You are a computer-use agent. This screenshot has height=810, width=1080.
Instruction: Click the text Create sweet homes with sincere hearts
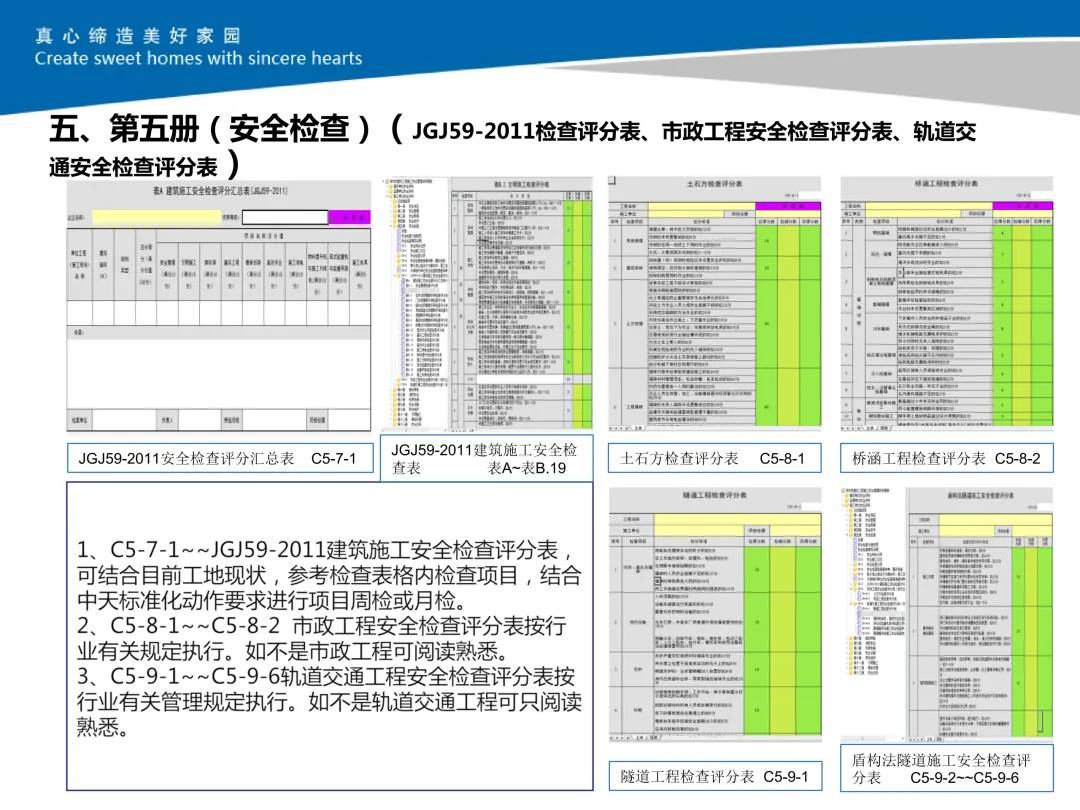click(198, 59)
